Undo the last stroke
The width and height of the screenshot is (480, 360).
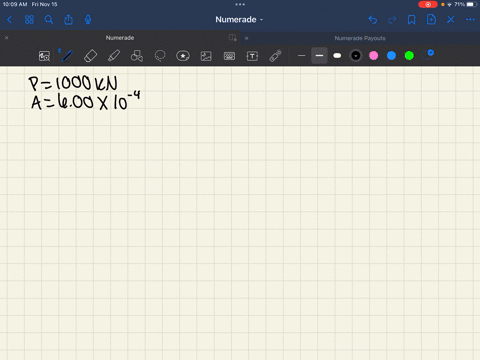pyautogui.click(x=373, y=20)
